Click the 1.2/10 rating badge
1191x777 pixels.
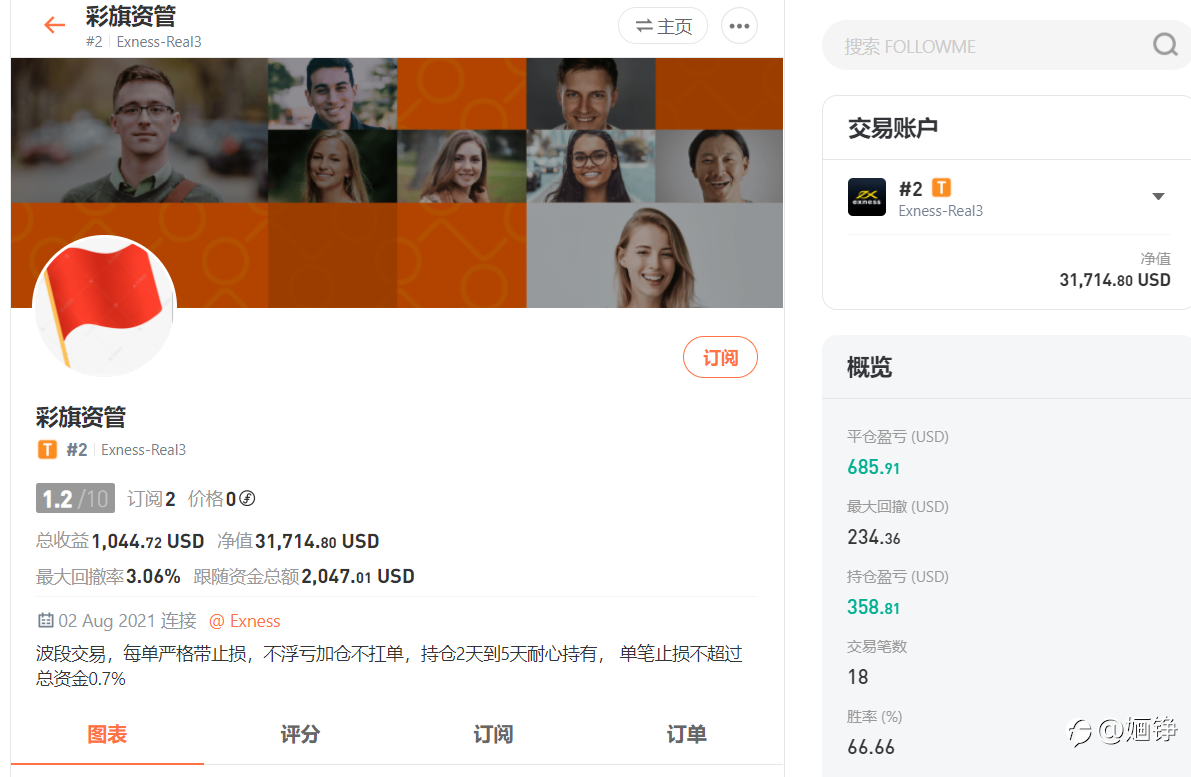[x=75, y=498]
